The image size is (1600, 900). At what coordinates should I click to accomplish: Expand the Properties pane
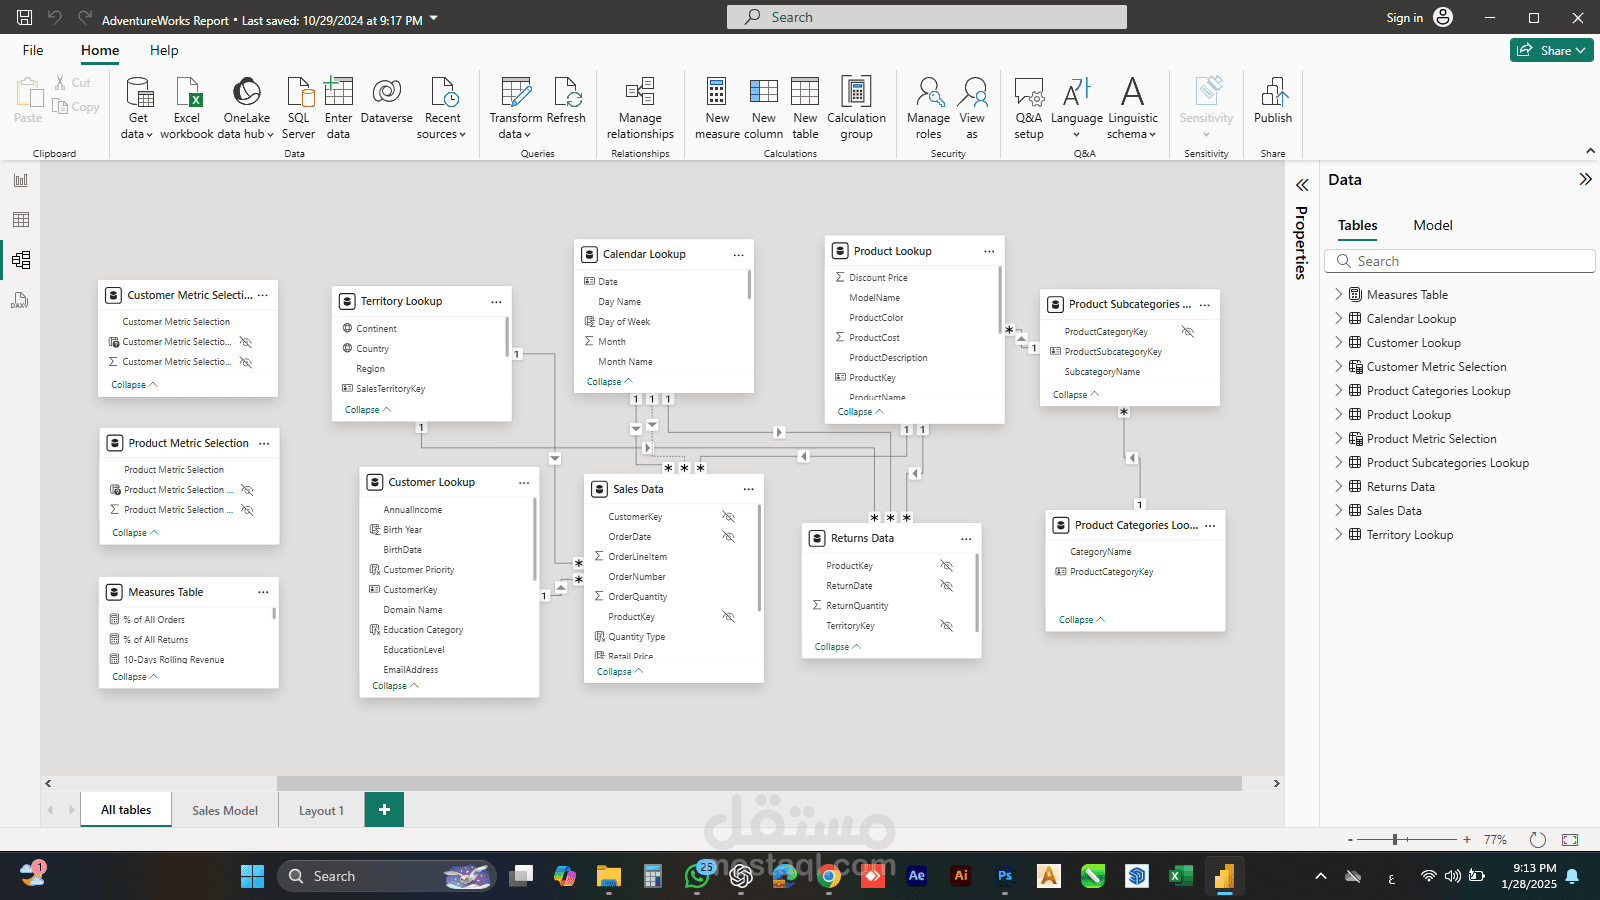[1301, 185]
